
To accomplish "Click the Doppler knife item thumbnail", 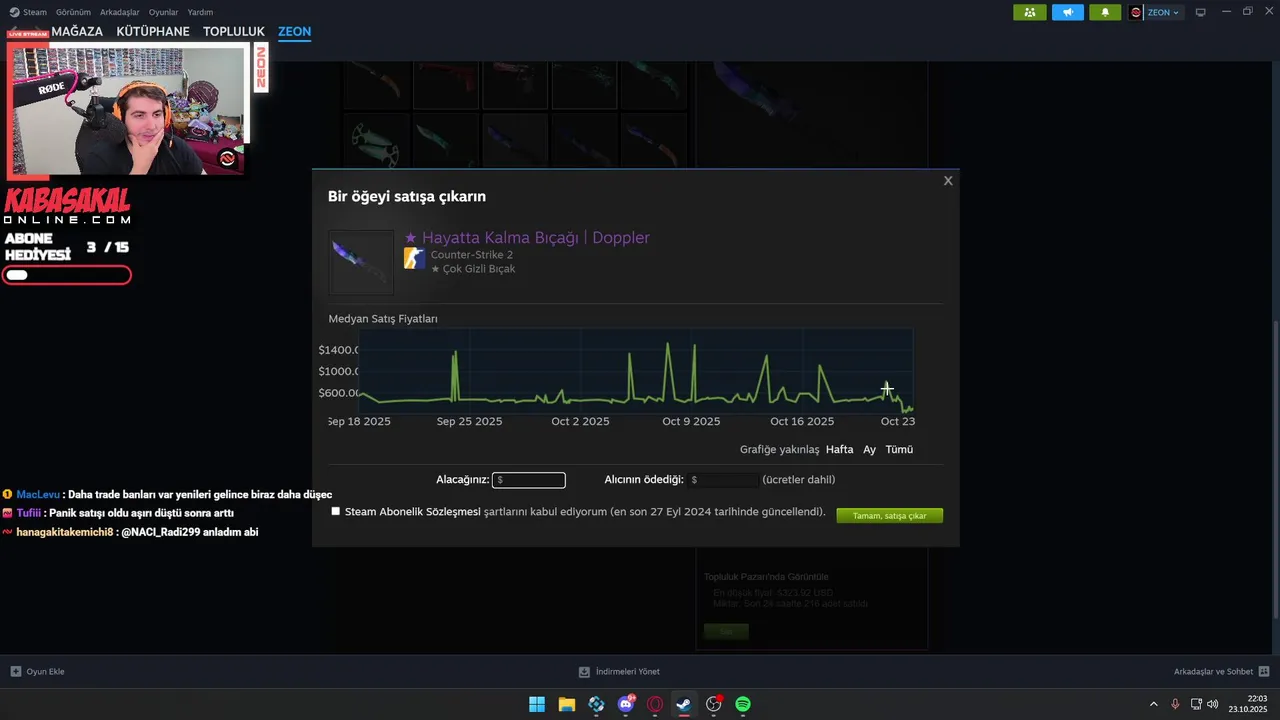I will point(361,262).
